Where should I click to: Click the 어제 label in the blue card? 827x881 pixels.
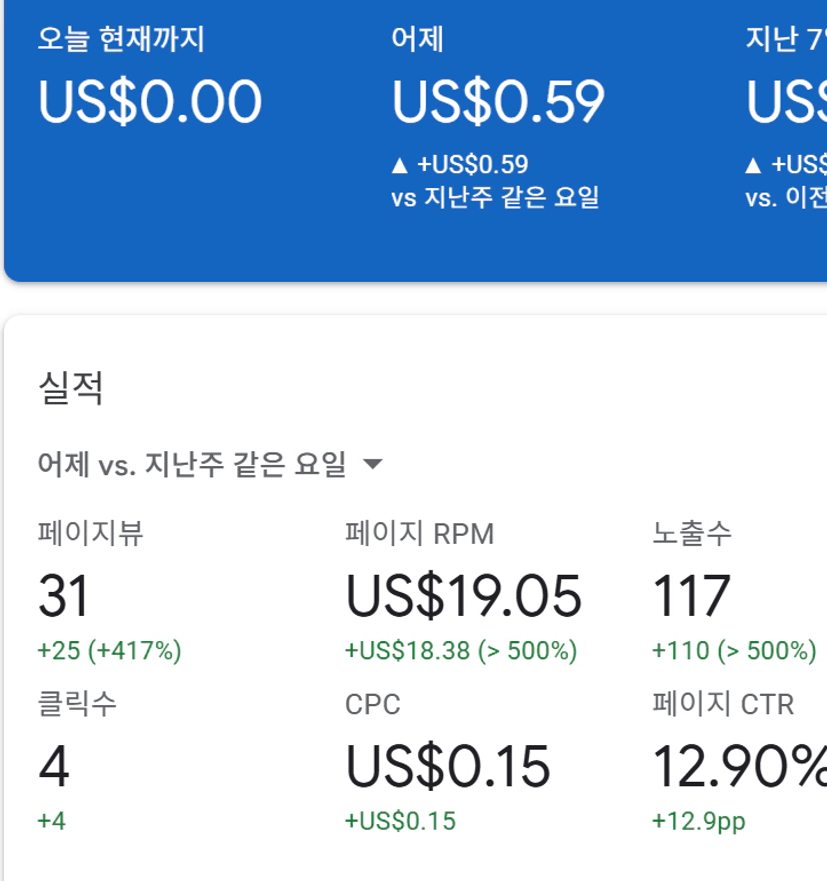click(417, 40)
